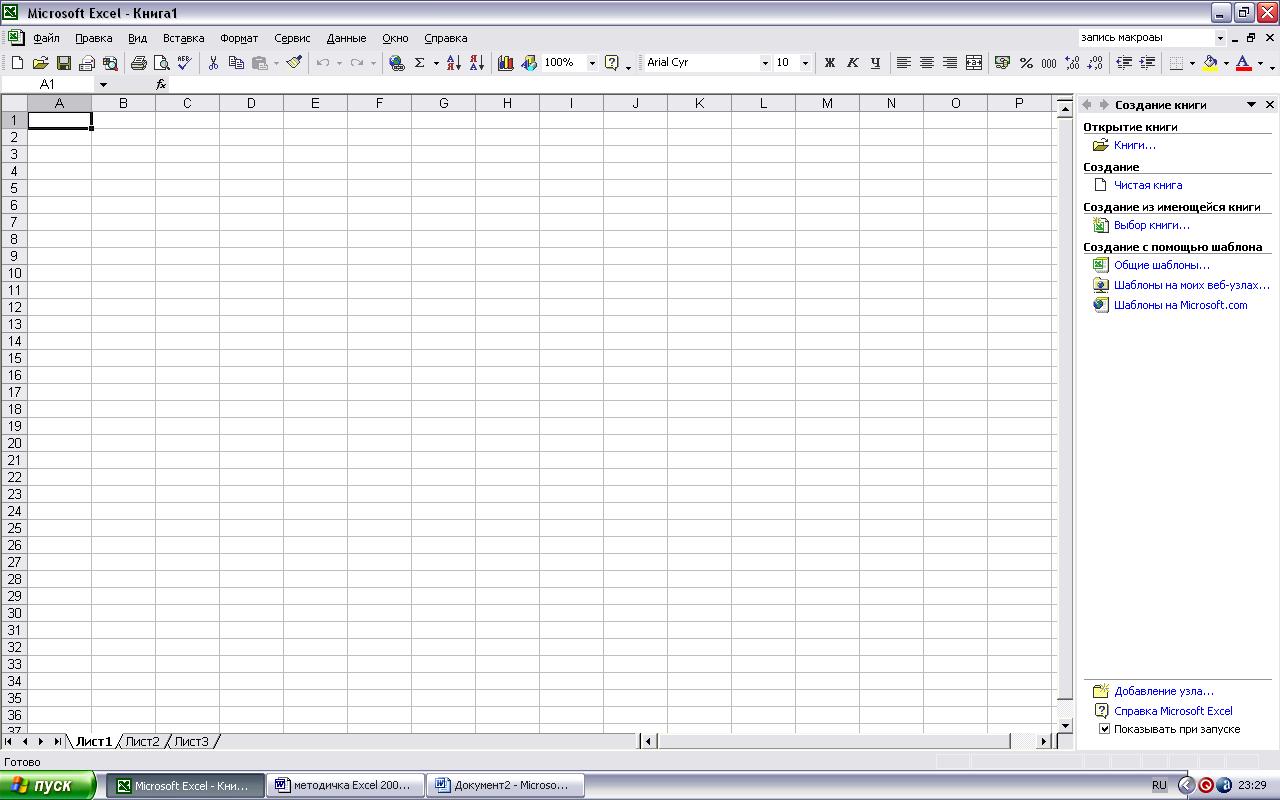Click the Start 'пуск' button
This screenshot has width=1280, height=800.
(48, 785)
